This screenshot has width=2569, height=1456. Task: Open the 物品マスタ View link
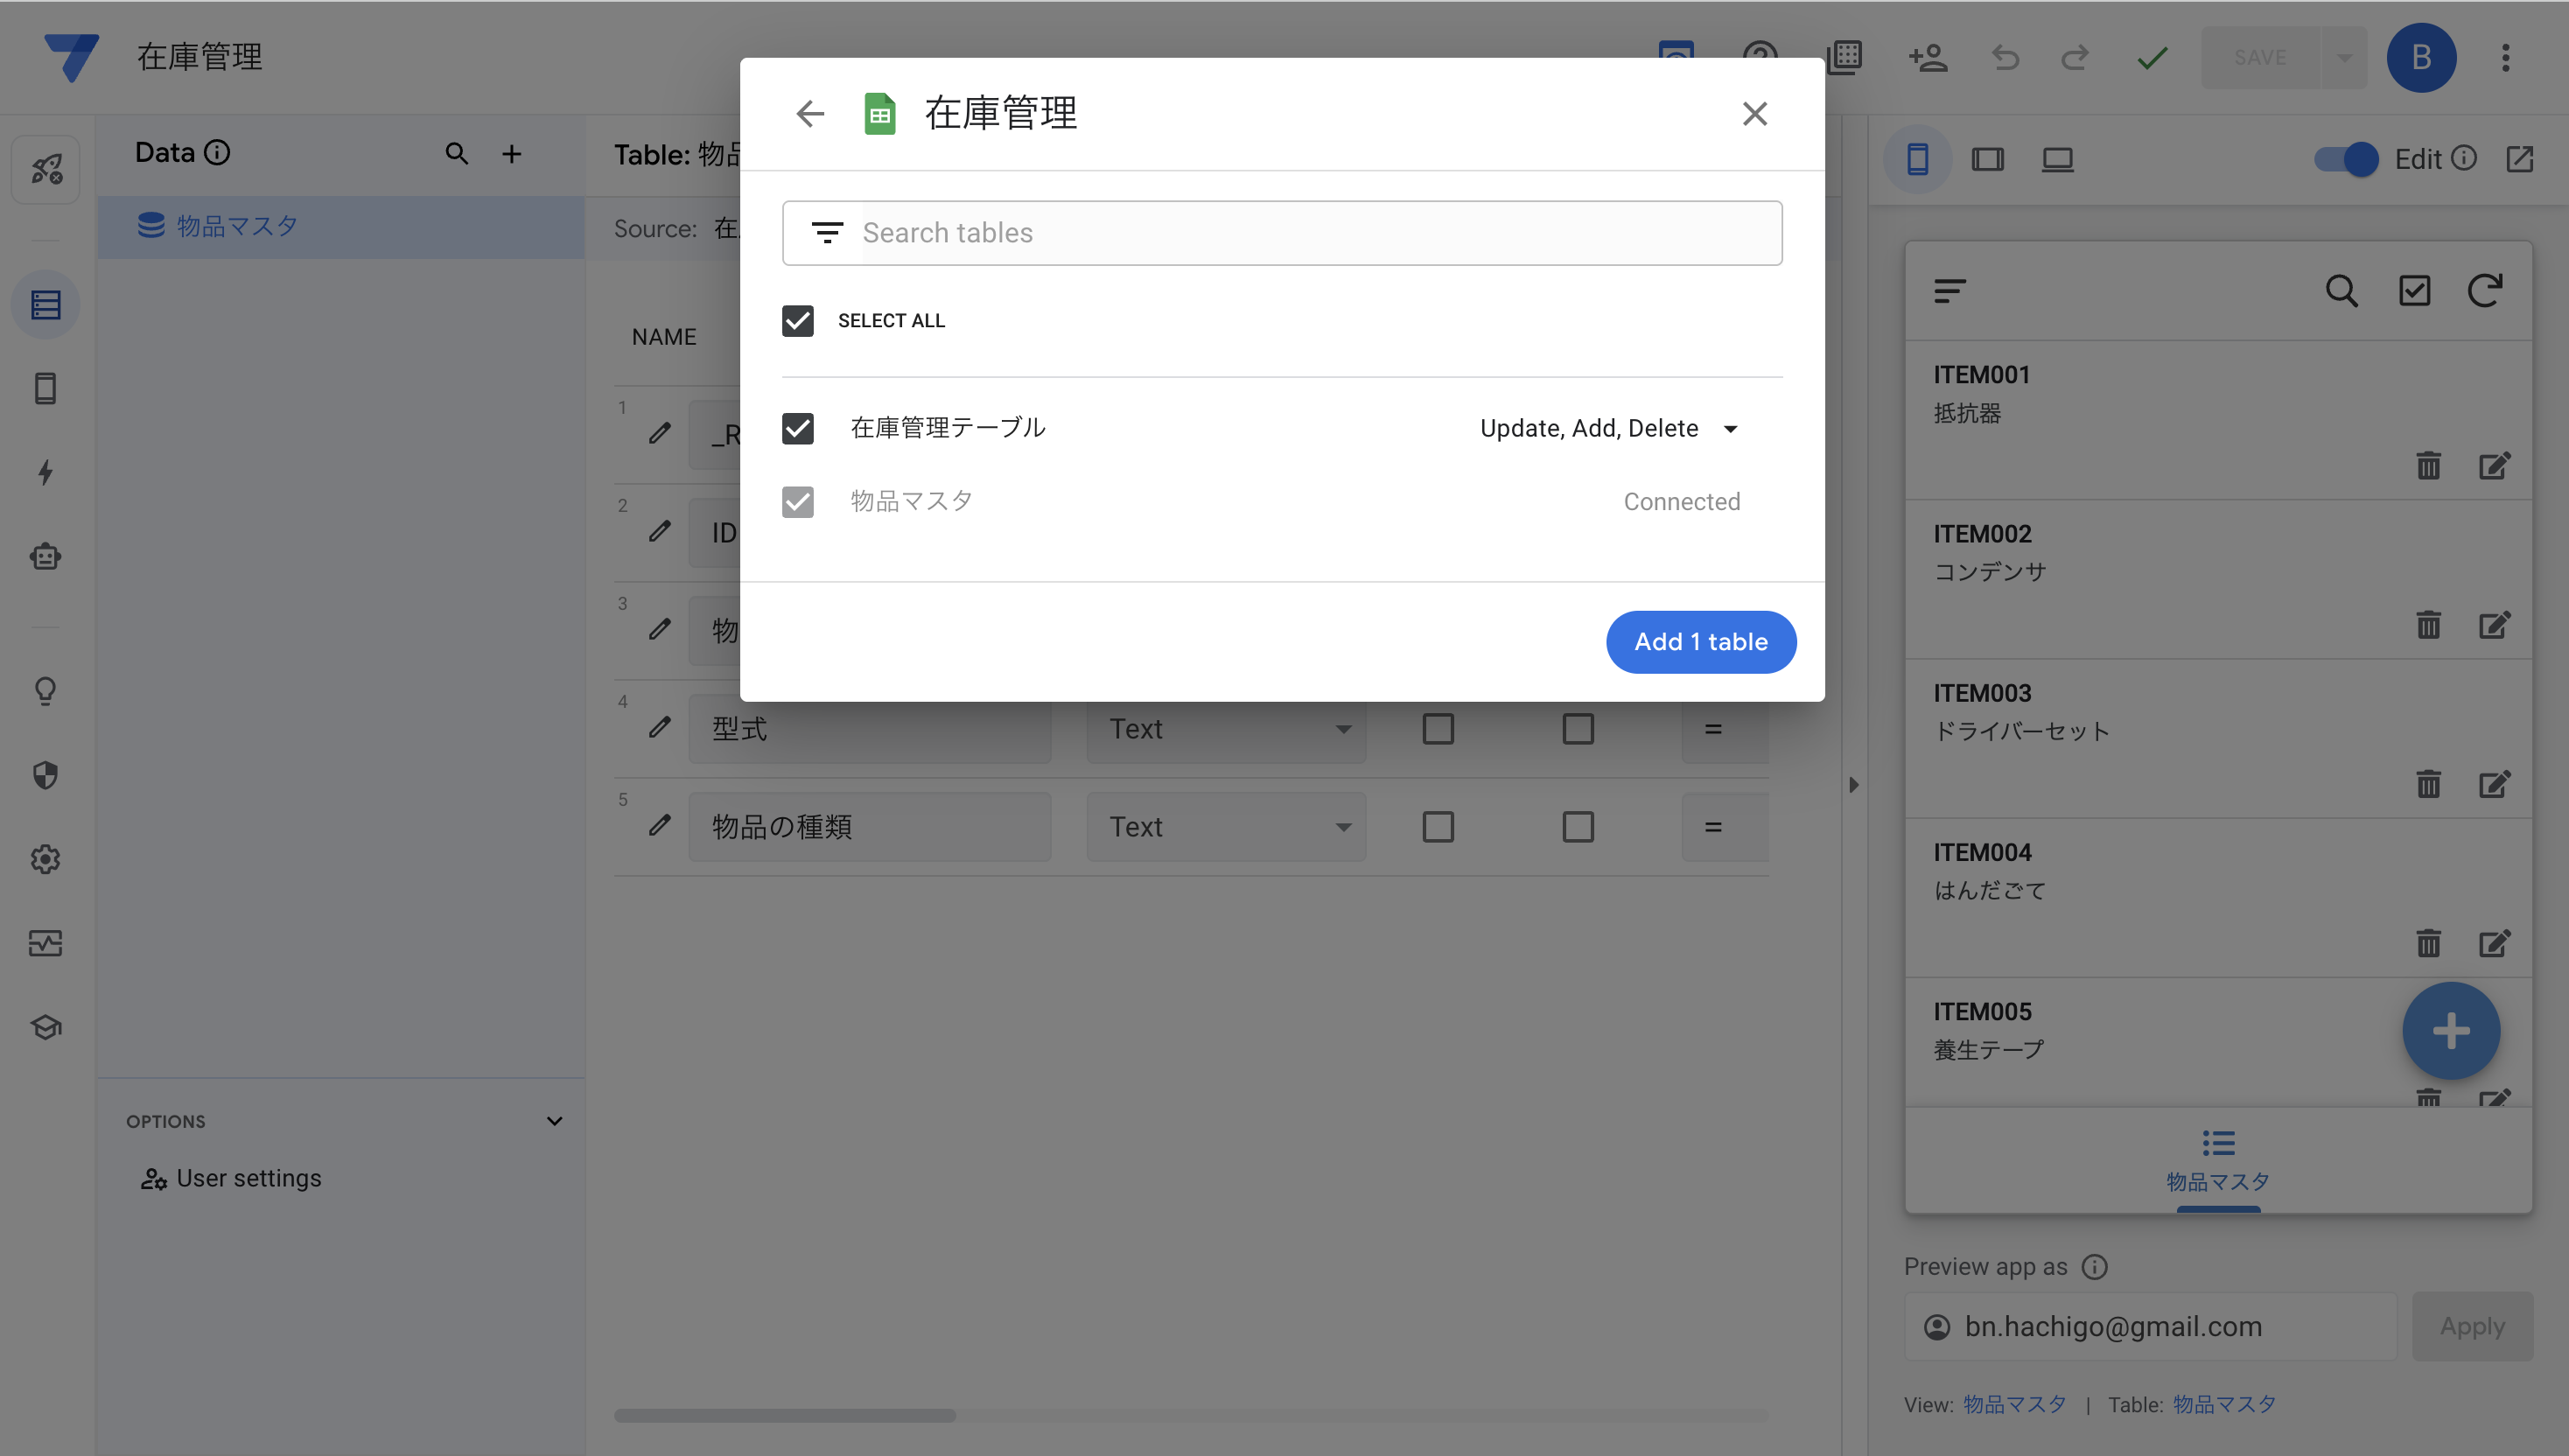tap(2014, 1404)
